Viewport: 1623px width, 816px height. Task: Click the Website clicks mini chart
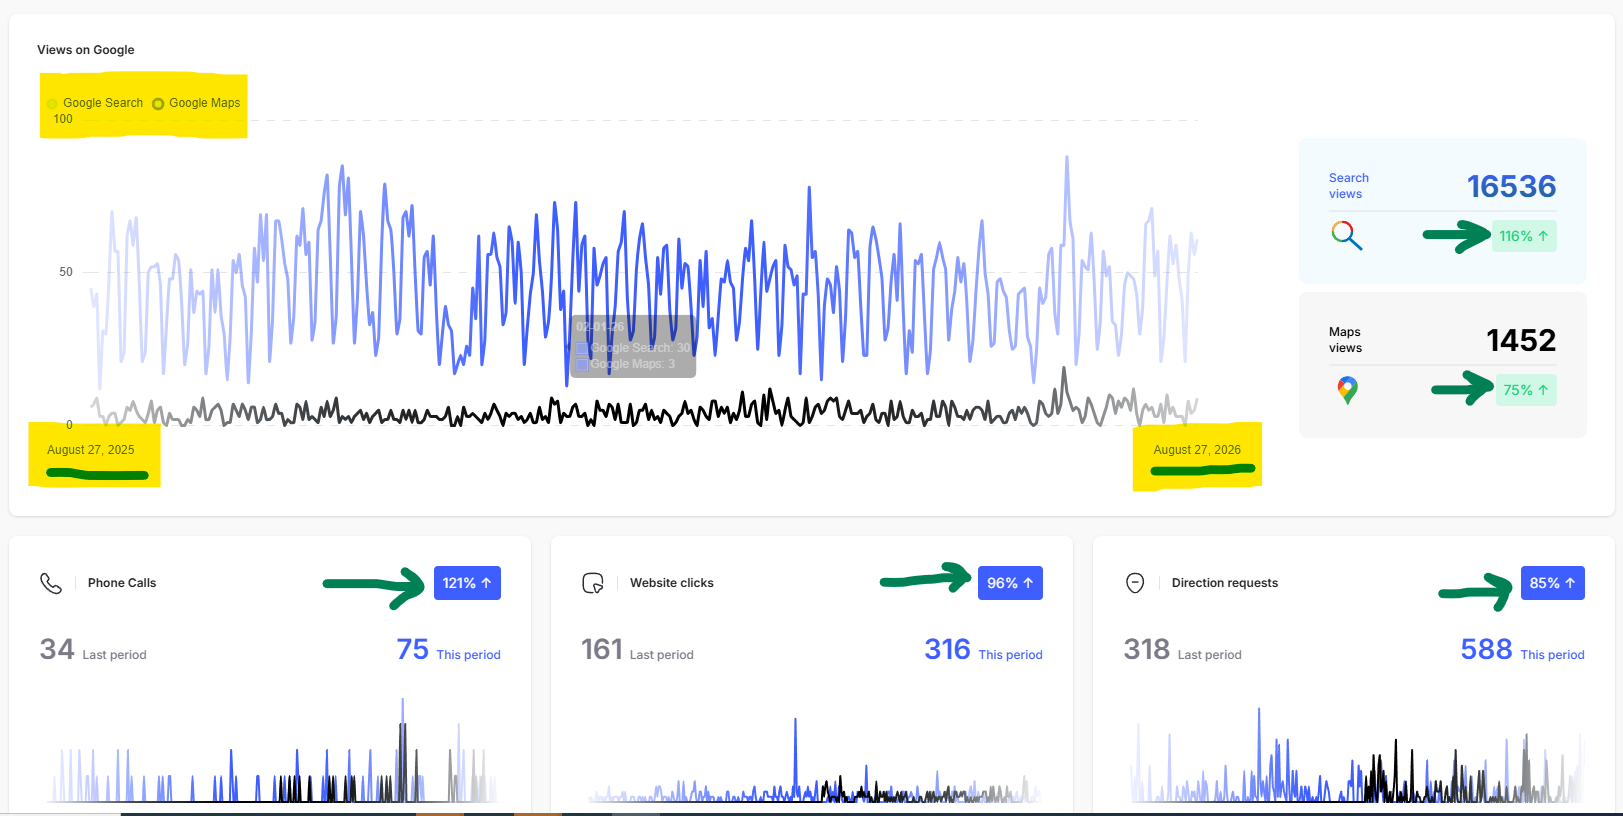click(814, 760)
